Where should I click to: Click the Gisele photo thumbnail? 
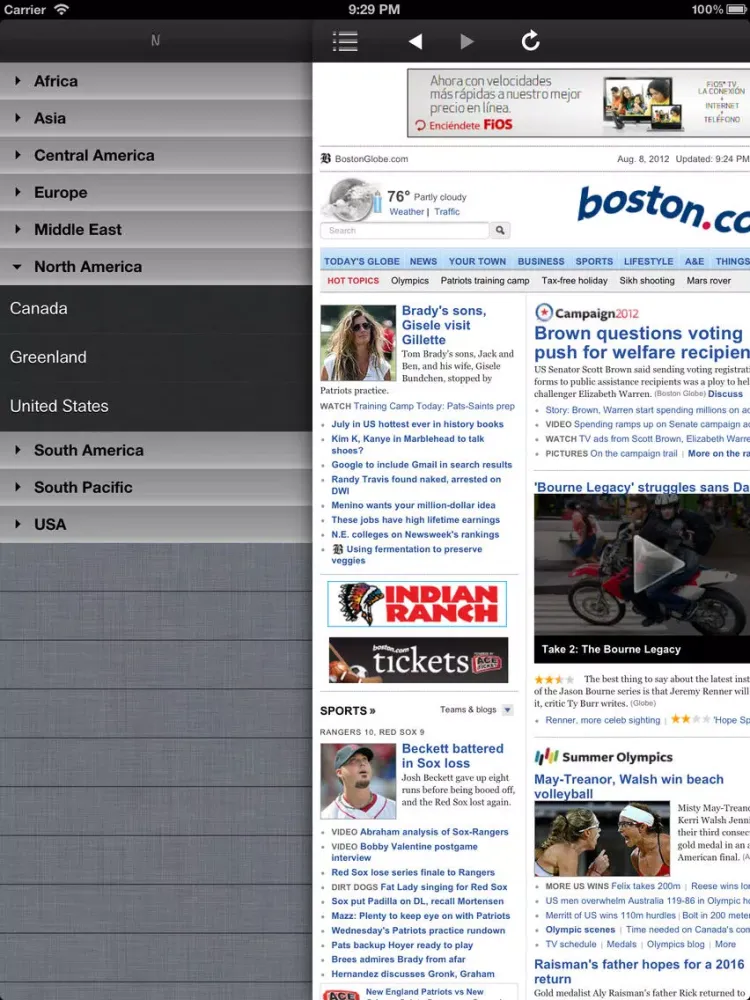click(x=358, y=342)
